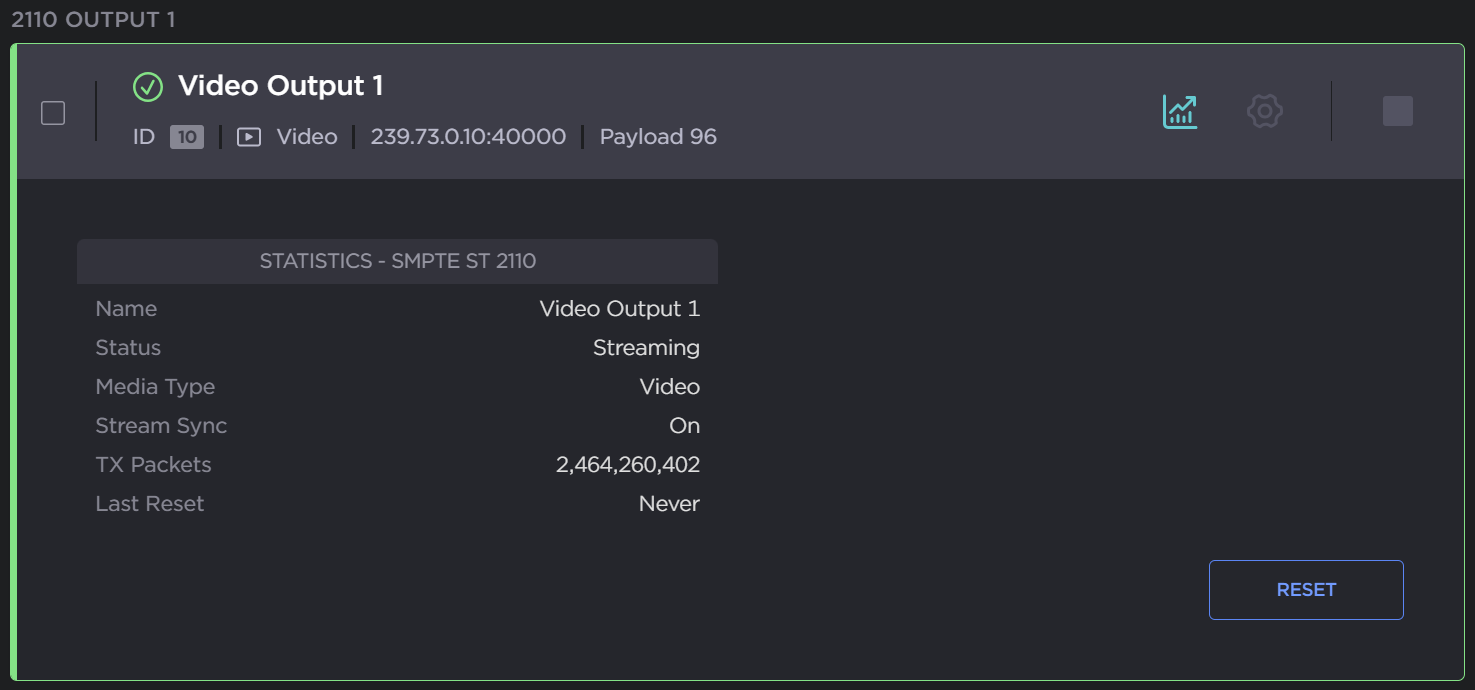Click the Media Type row label
1475x690 pixels.
pos(155,387)
